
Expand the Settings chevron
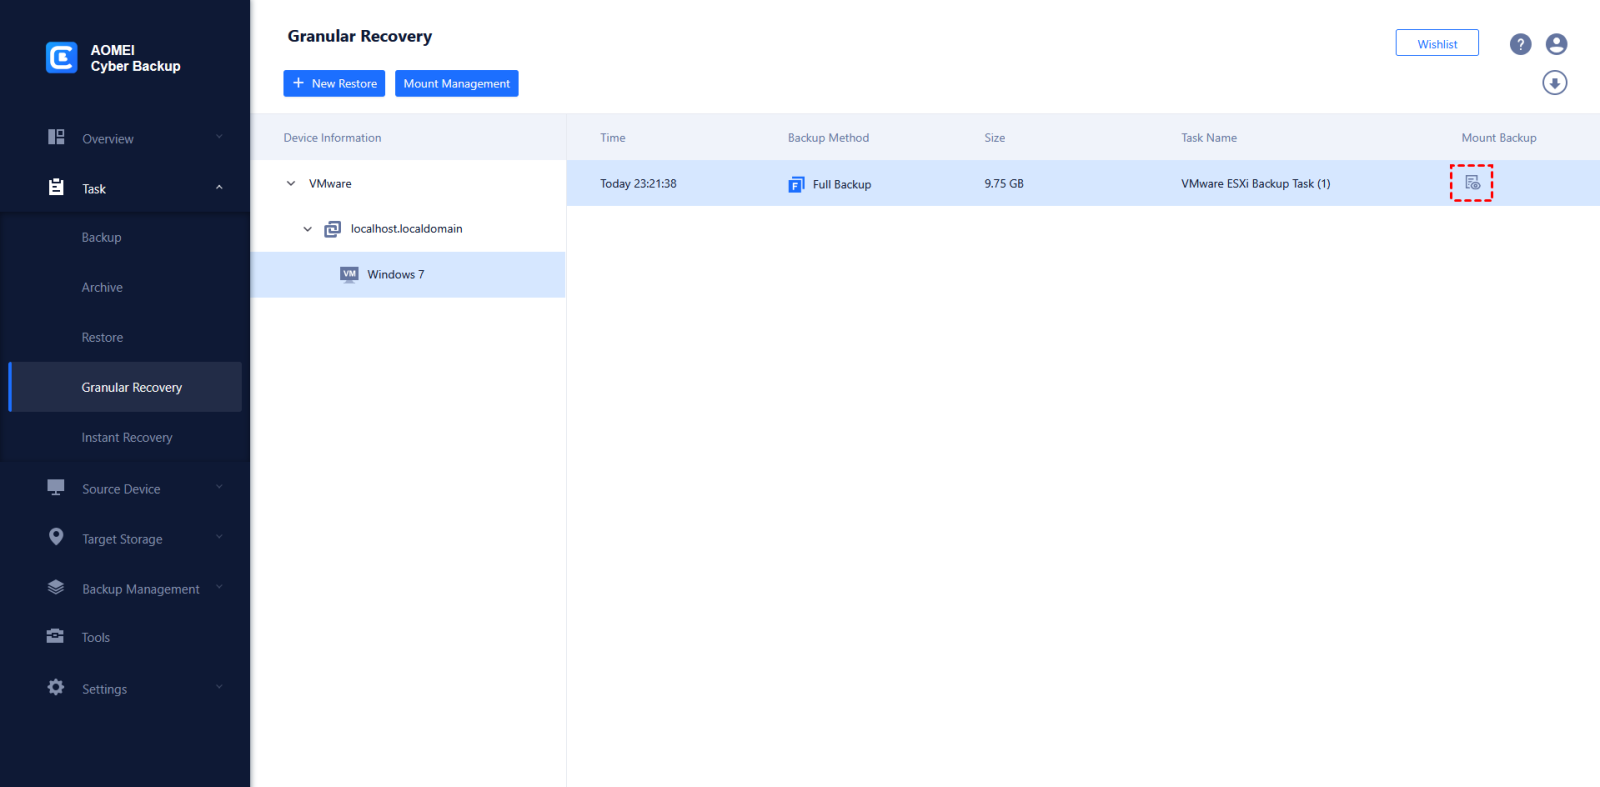pyautogui.click(x=219, y=687)
